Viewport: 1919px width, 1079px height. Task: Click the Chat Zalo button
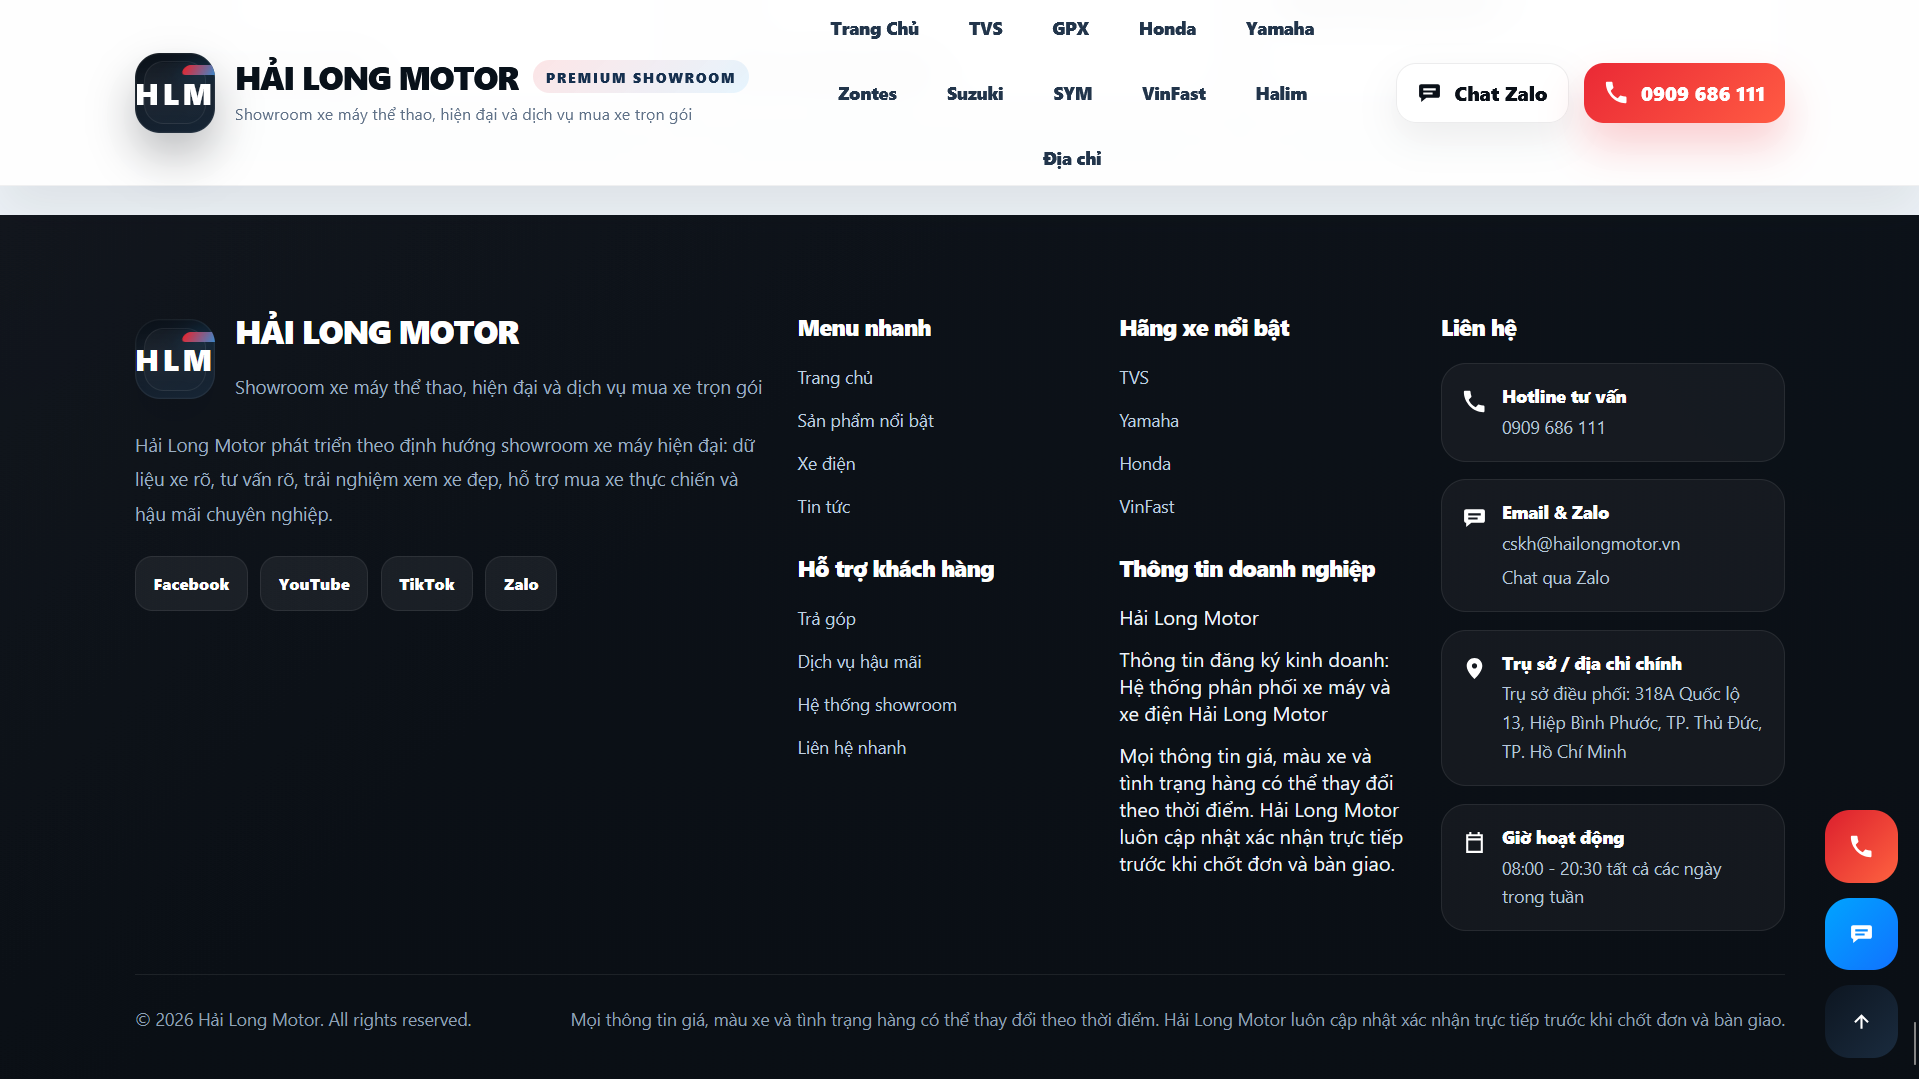click(1481, 92)
